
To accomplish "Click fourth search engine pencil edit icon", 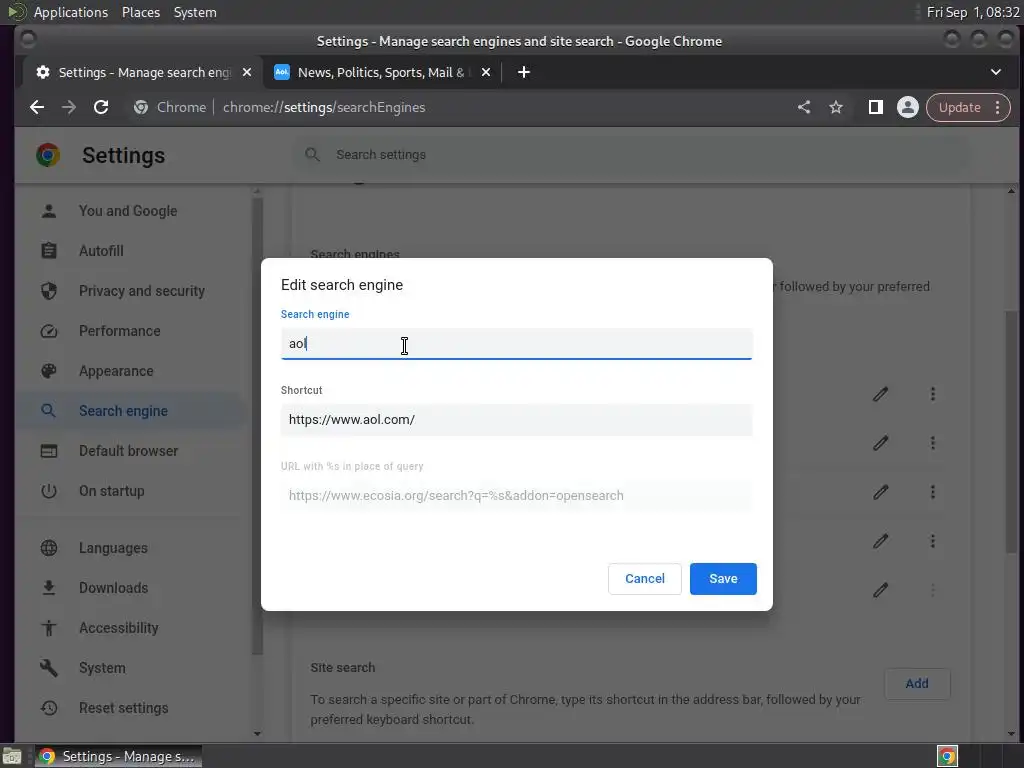I will click(880, 541).
